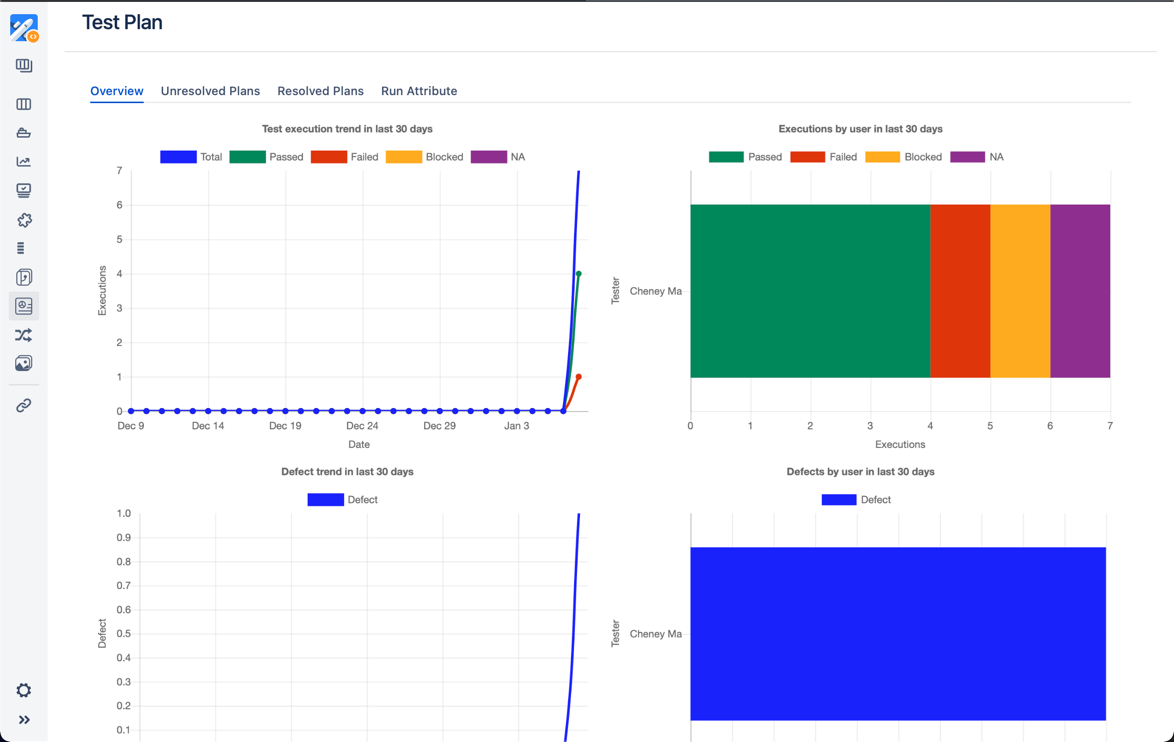The height and width of the screenshot is (742, 1174).
Task: Open the puzzle piece sidebar icon
Action: 24,220
